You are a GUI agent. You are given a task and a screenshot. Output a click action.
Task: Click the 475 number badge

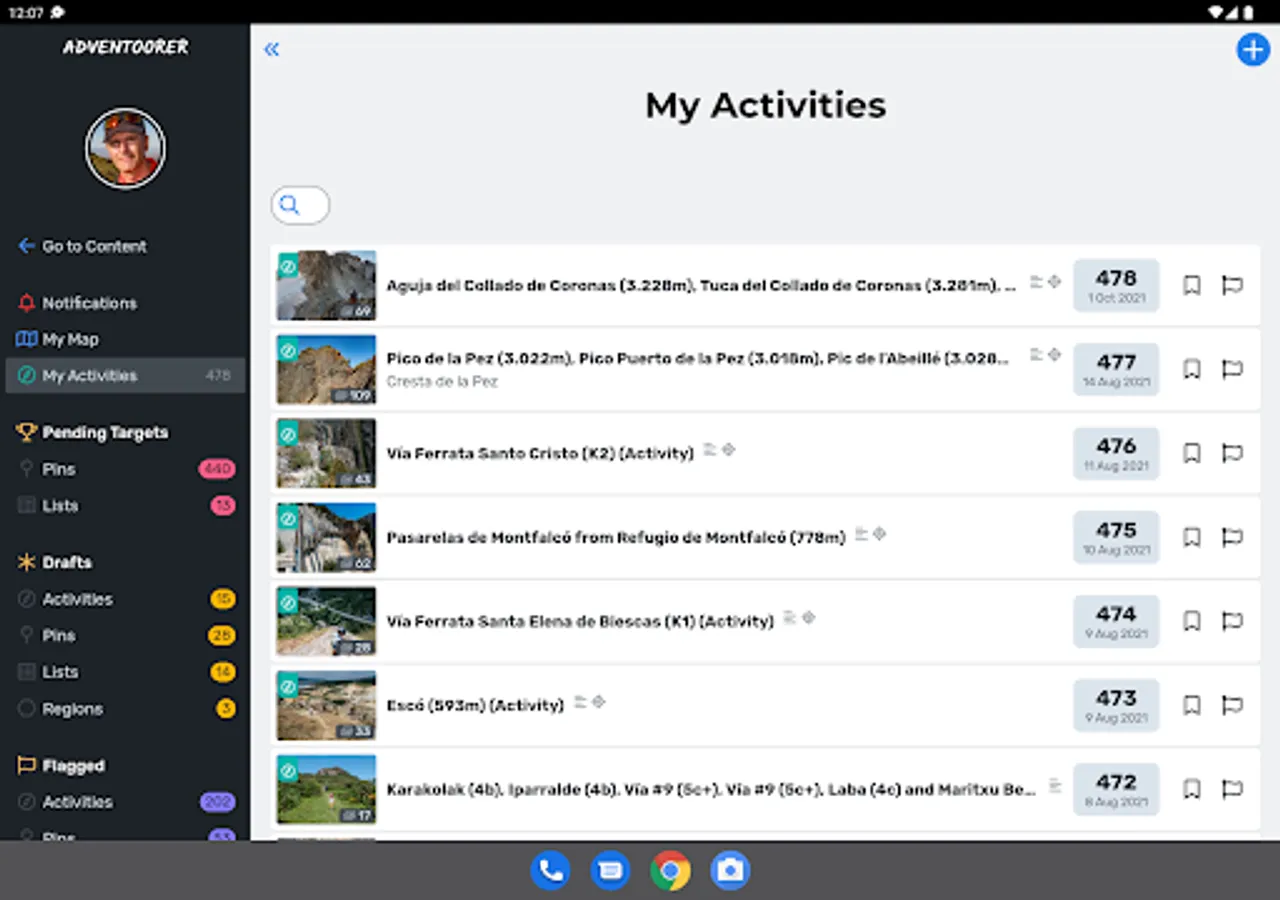point(1116,537)
